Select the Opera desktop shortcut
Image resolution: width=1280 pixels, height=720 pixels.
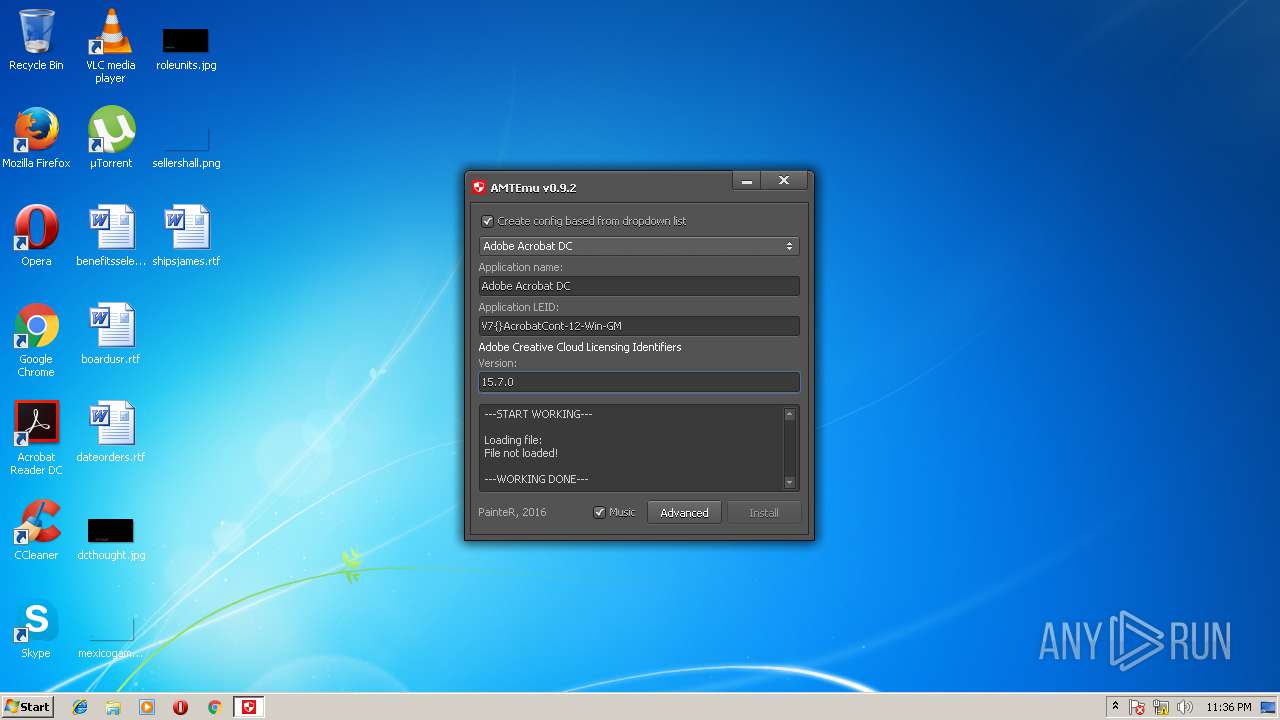(36, 236)
